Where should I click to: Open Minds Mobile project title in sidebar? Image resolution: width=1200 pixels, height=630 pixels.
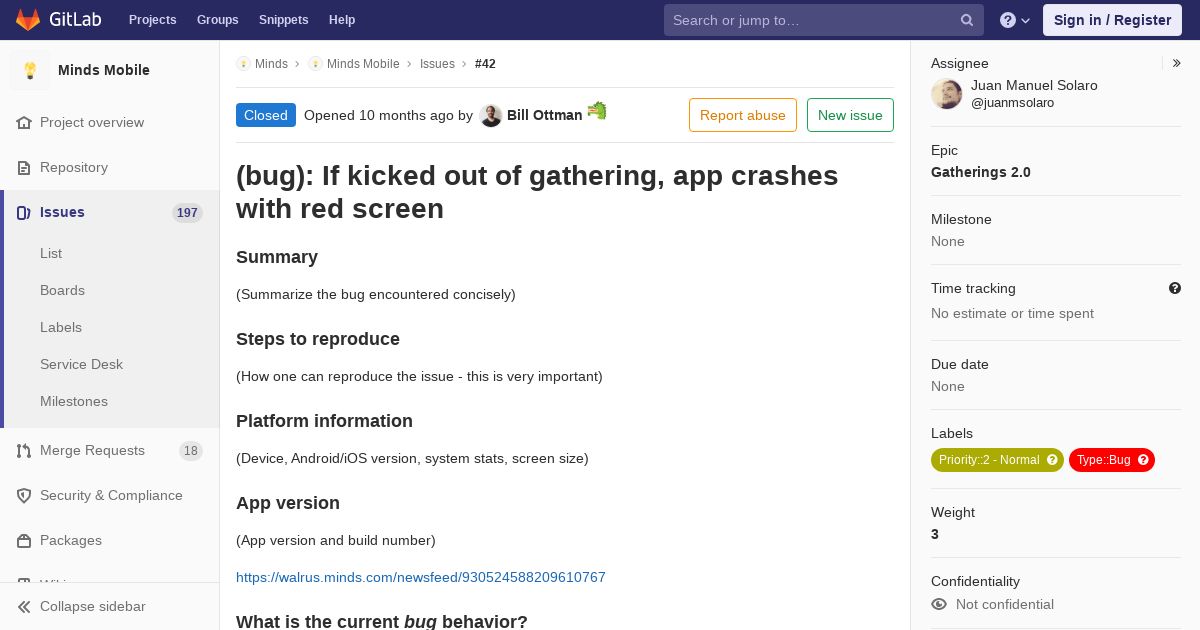104,70
